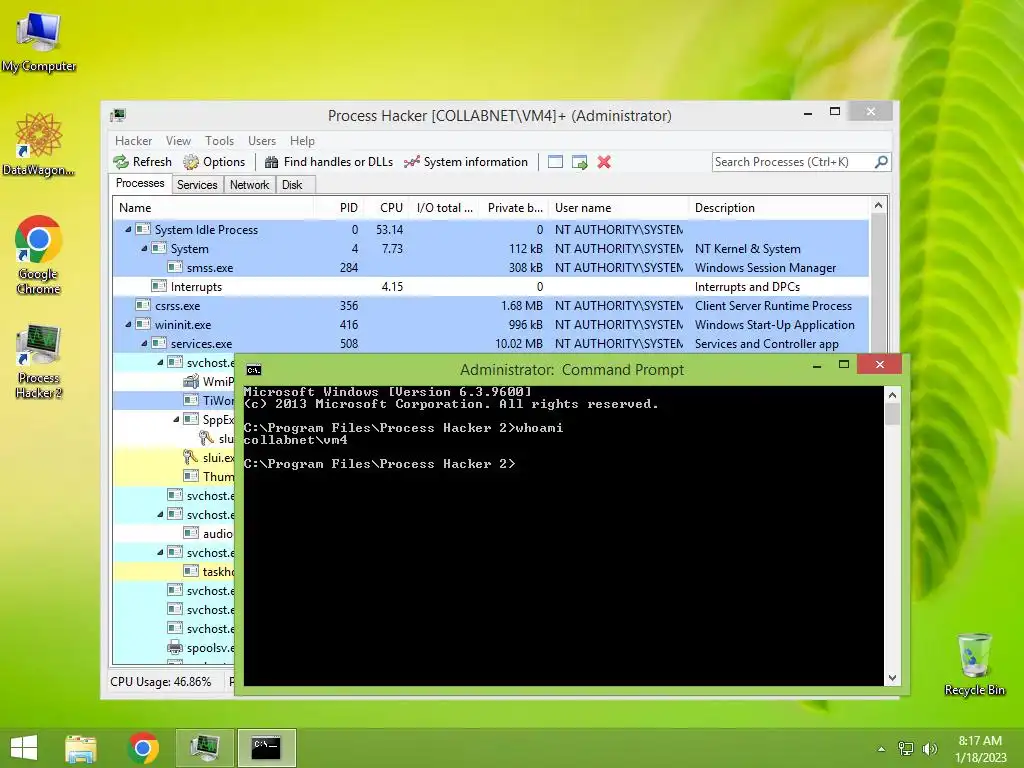This screenshot has height=768, width=1024.
Task: Click Process Hacker list scroll up arrow
Action: coord(878,206)
